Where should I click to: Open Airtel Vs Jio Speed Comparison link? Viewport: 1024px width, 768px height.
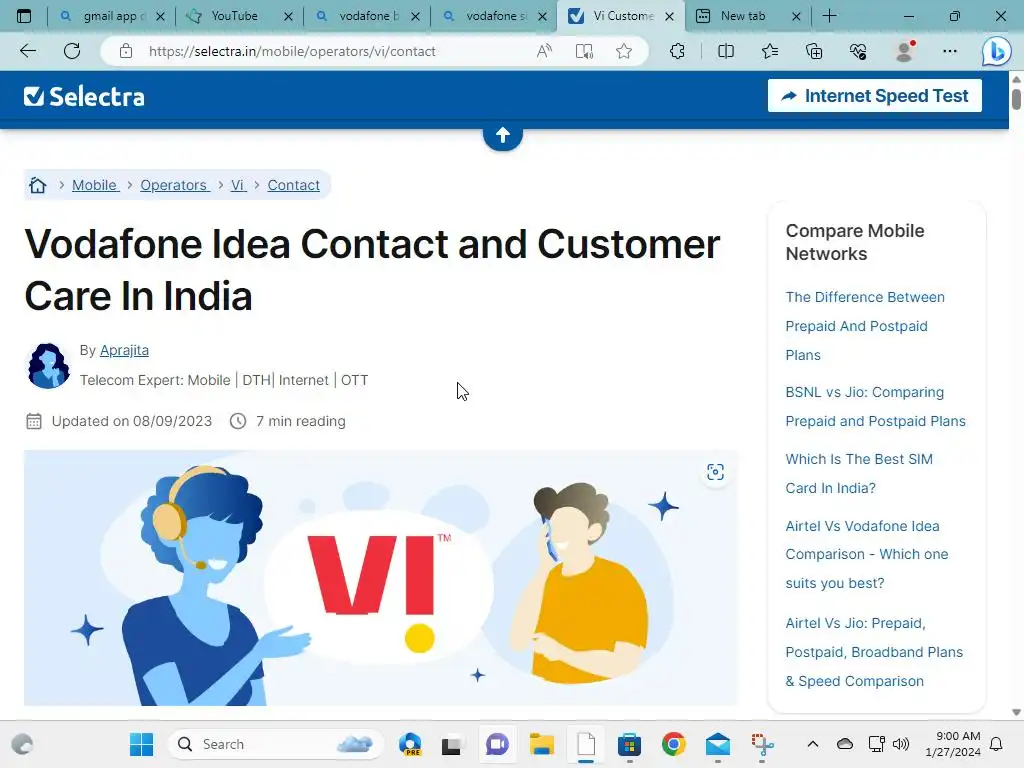coord(874,652)
